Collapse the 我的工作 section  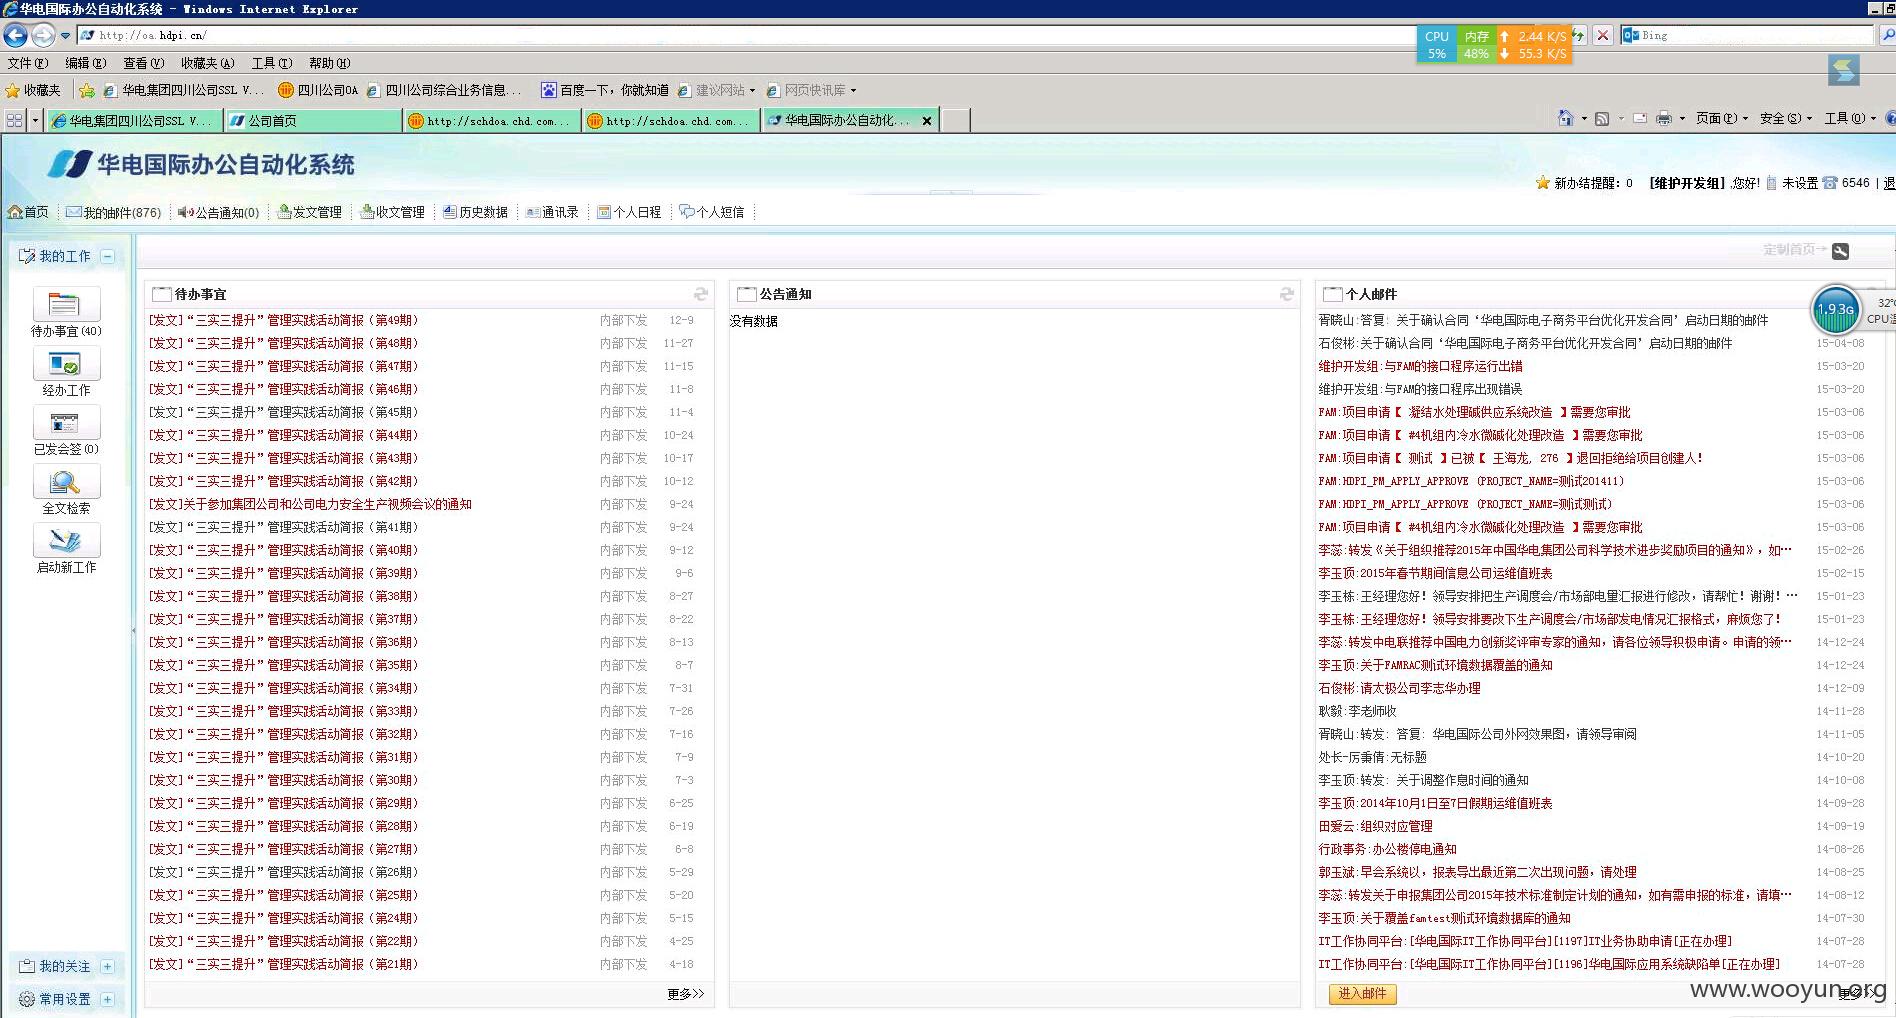click(x=107, y=256)
